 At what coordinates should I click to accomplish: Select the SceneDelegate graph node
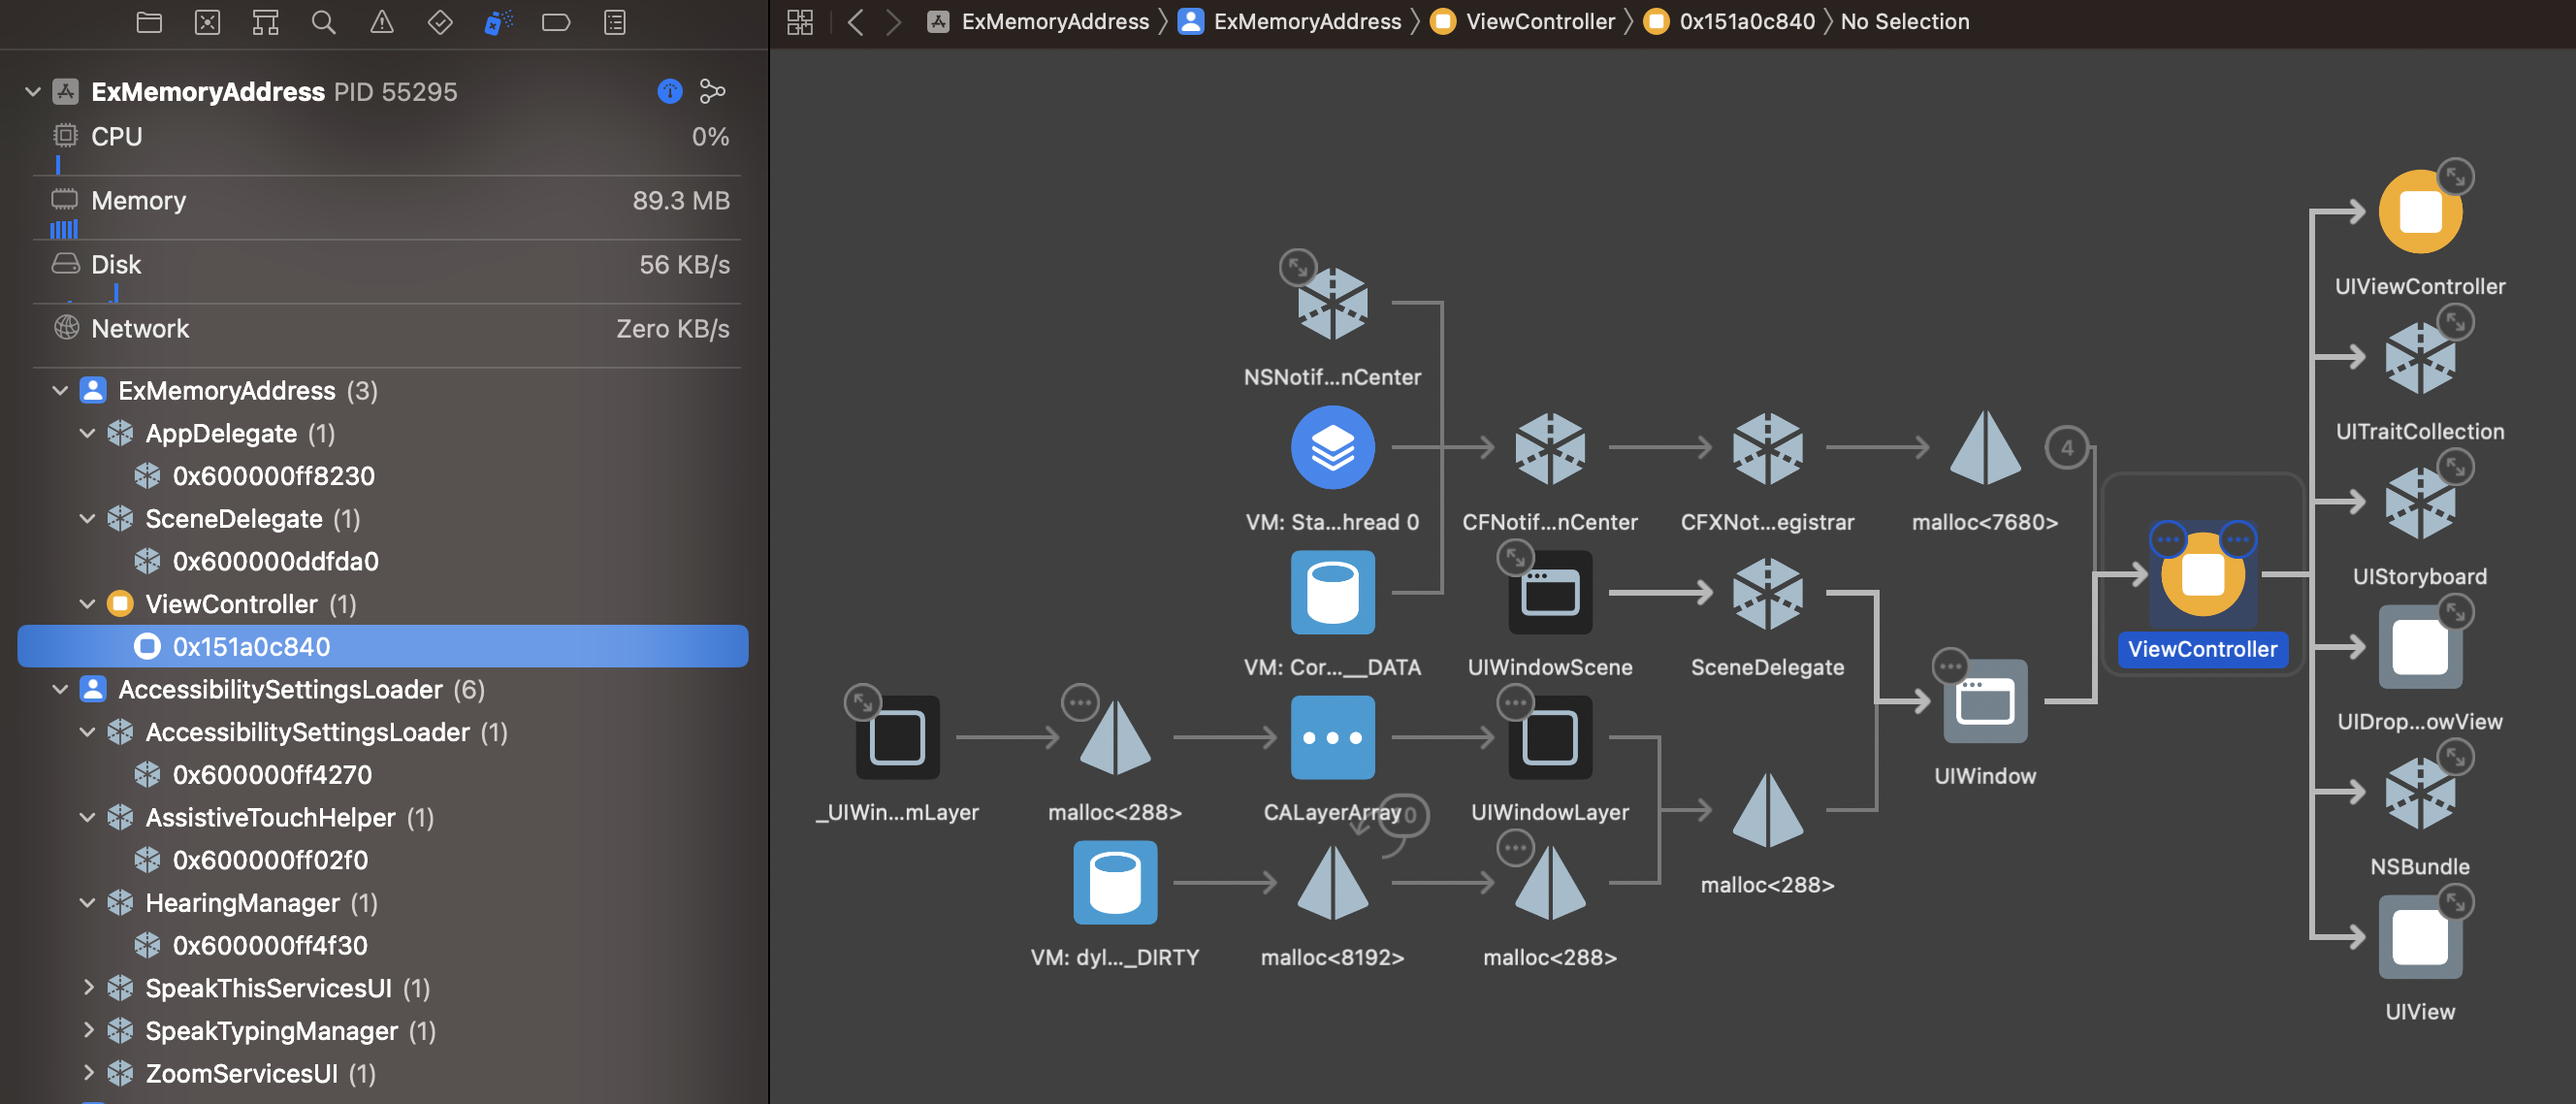coord(1766,593)
